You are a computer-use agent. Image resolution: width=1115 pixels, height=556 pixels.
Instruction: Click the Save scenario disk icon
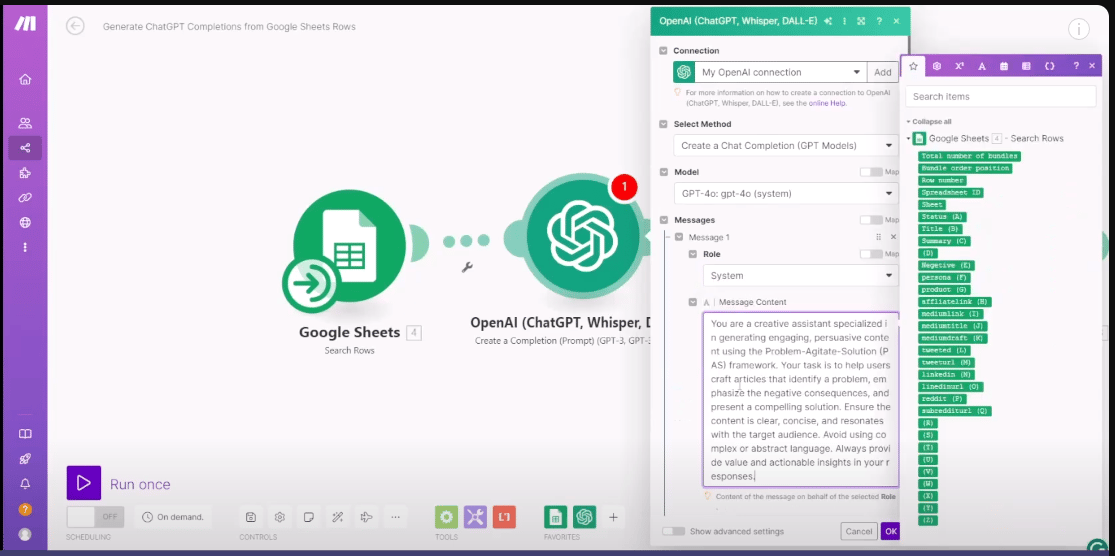pos(250,517)
